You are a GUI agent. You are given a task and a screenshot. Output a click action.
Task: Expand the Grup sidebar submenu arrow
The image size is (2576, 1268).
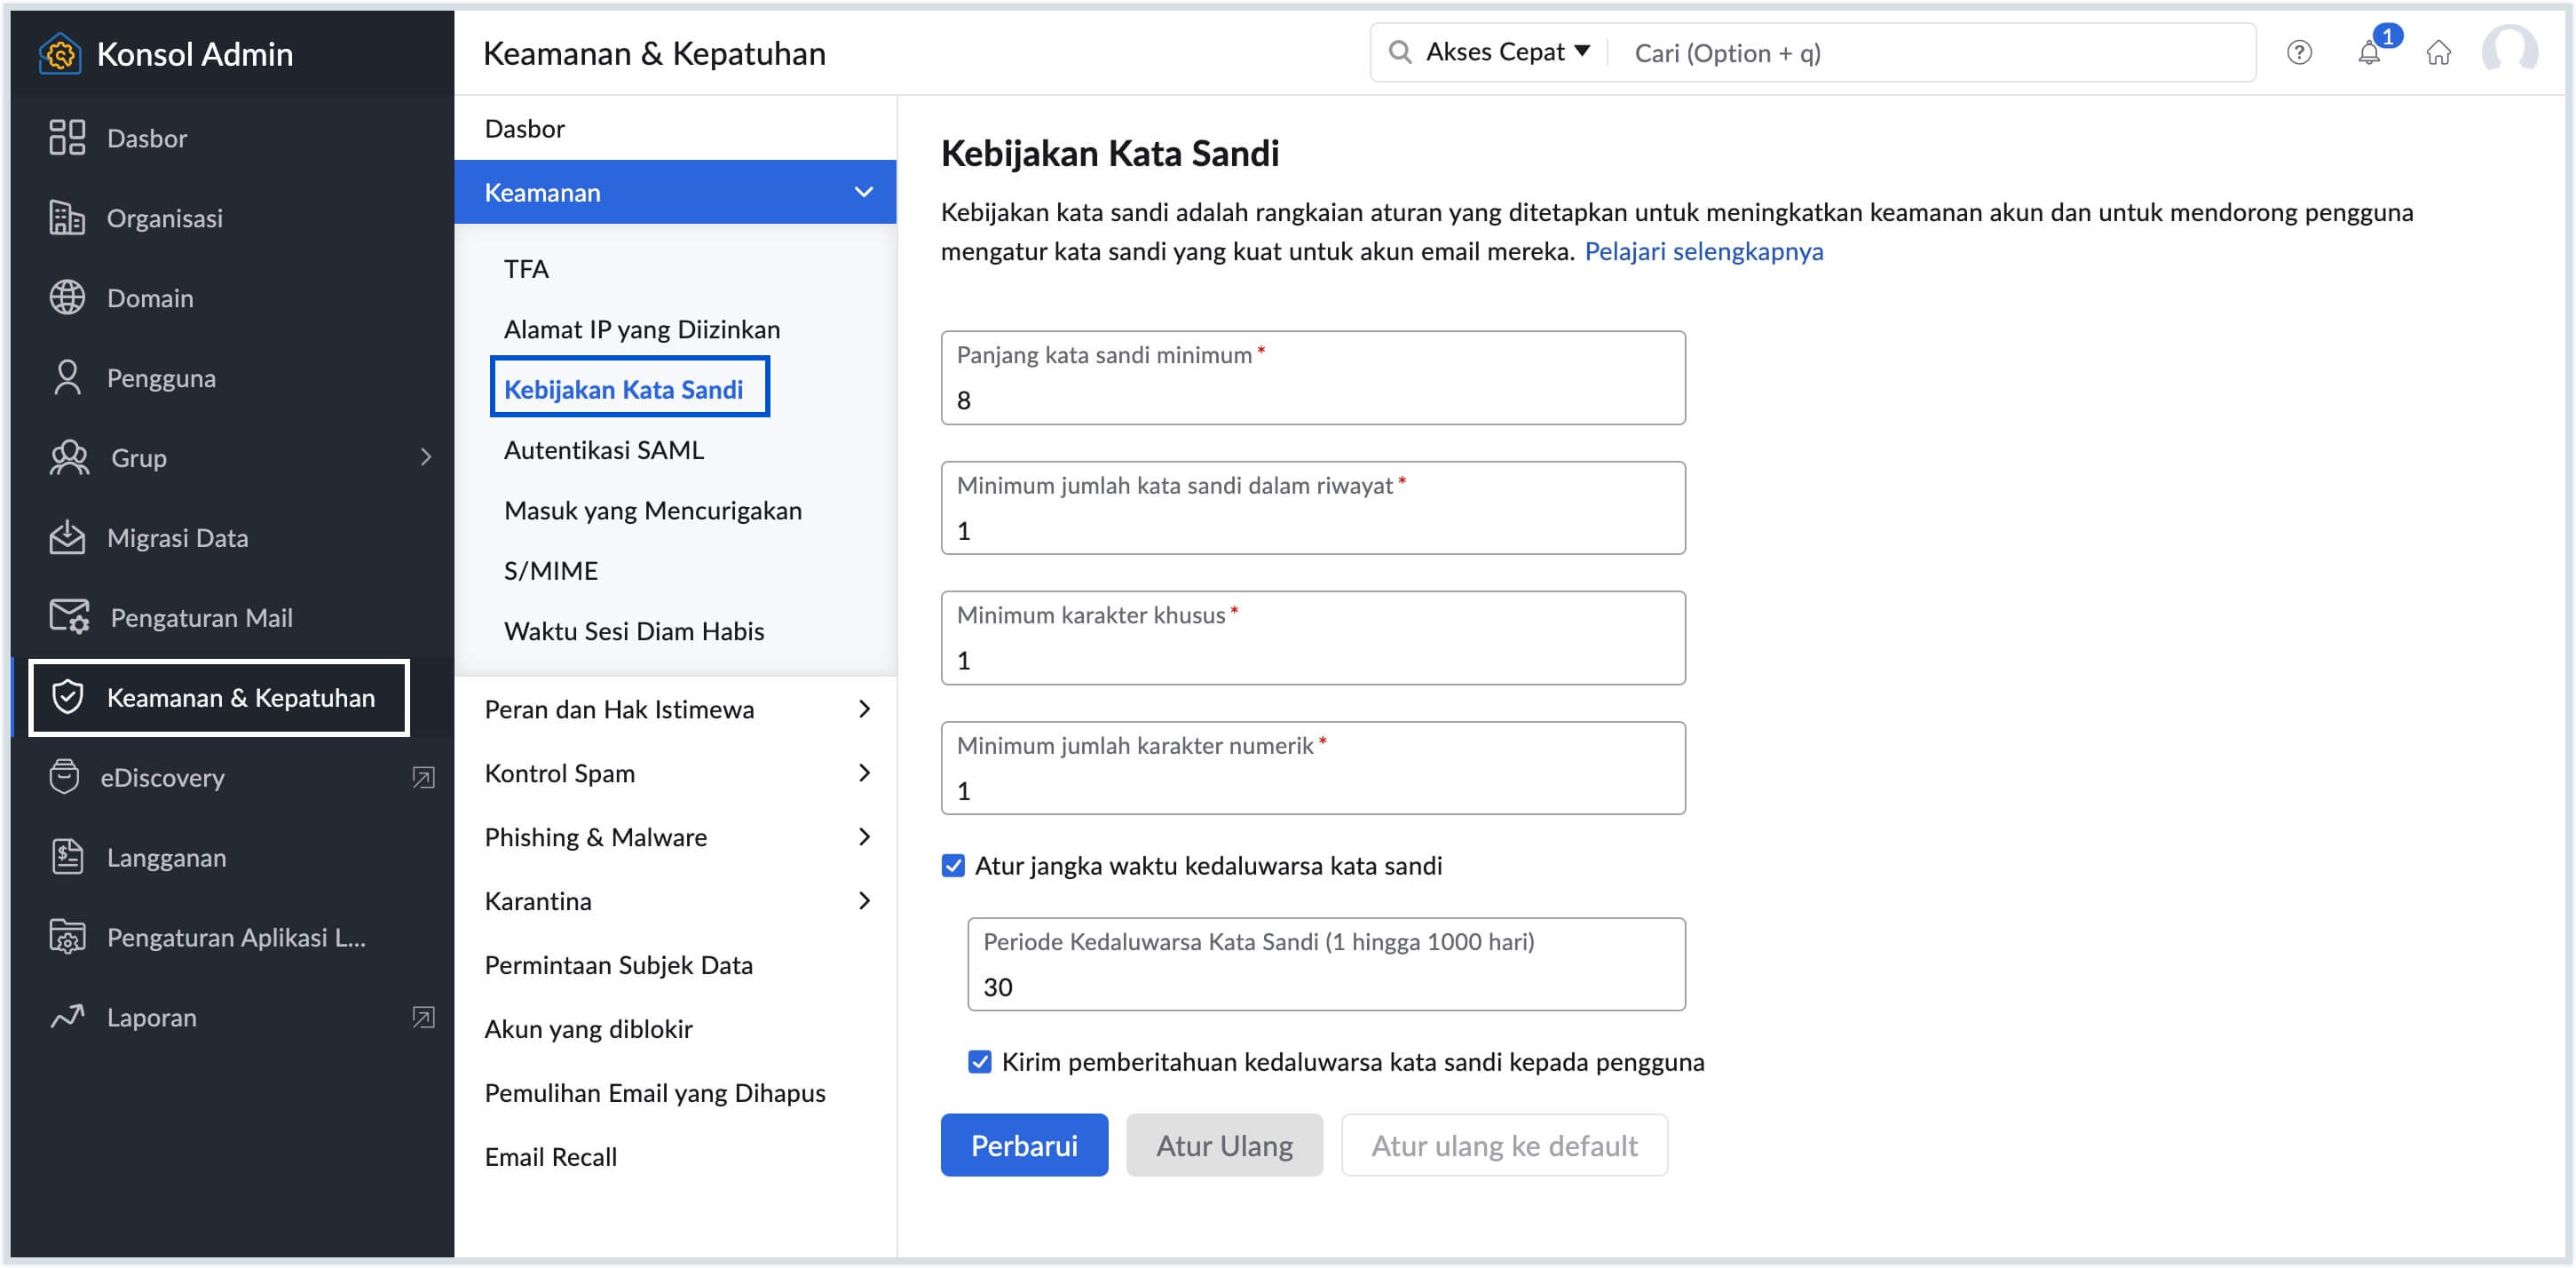pyautogui.click(x=426, y=458)
